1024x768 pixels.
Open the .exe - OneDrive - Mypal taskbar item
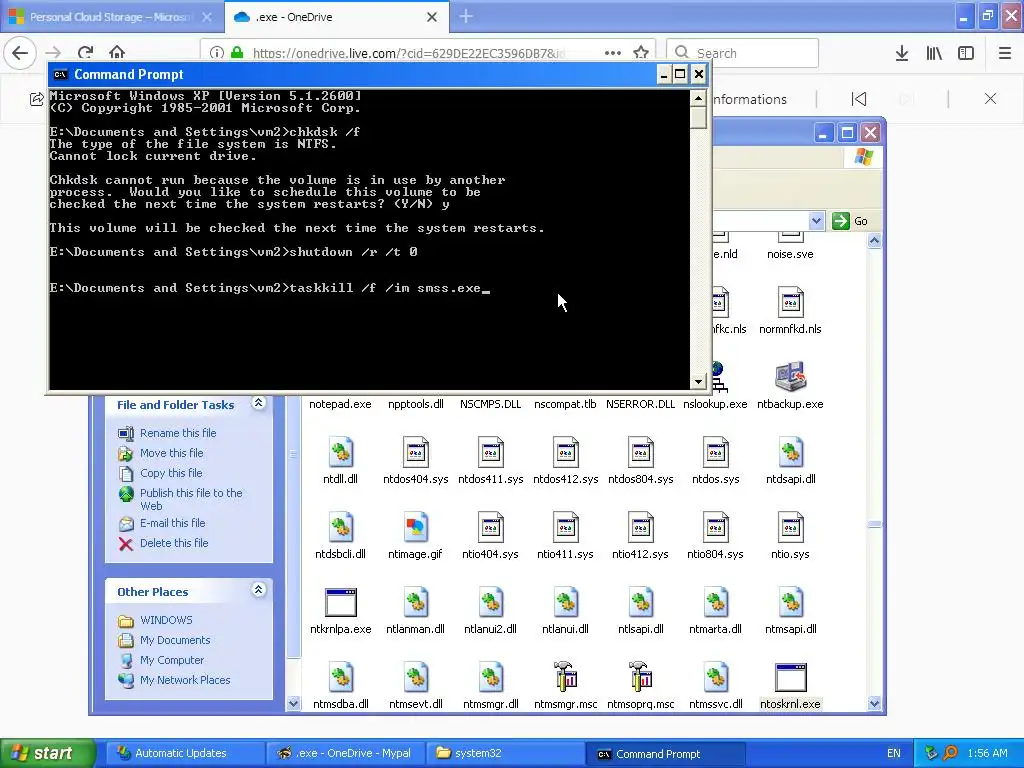[346, 753]
